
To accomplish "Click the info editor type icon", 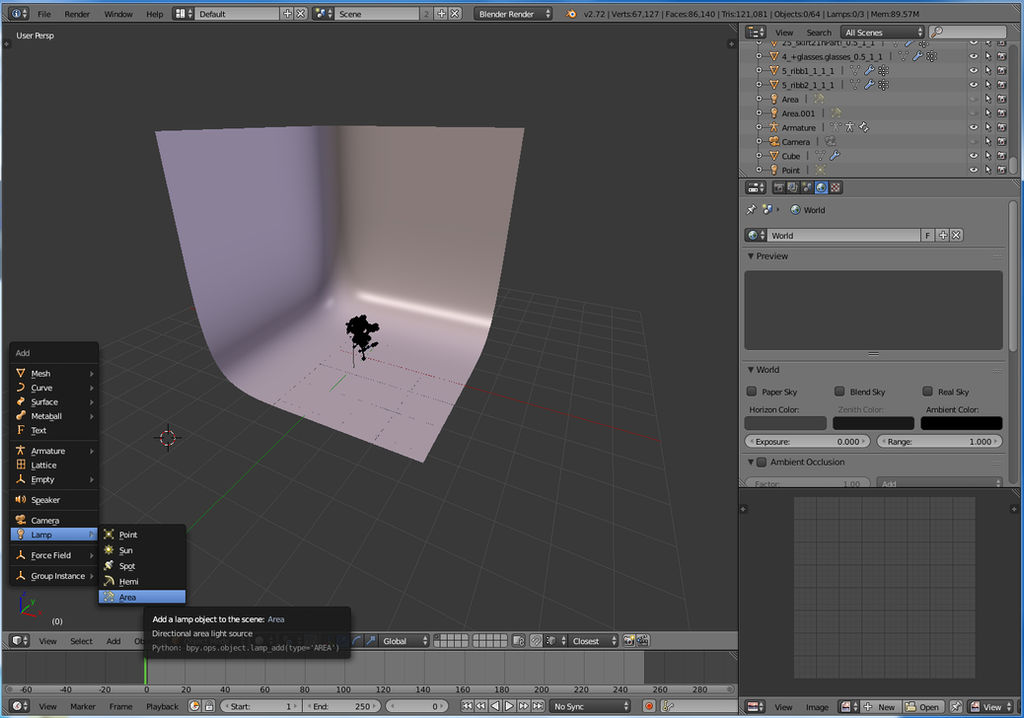I will [x=18, y=14].
